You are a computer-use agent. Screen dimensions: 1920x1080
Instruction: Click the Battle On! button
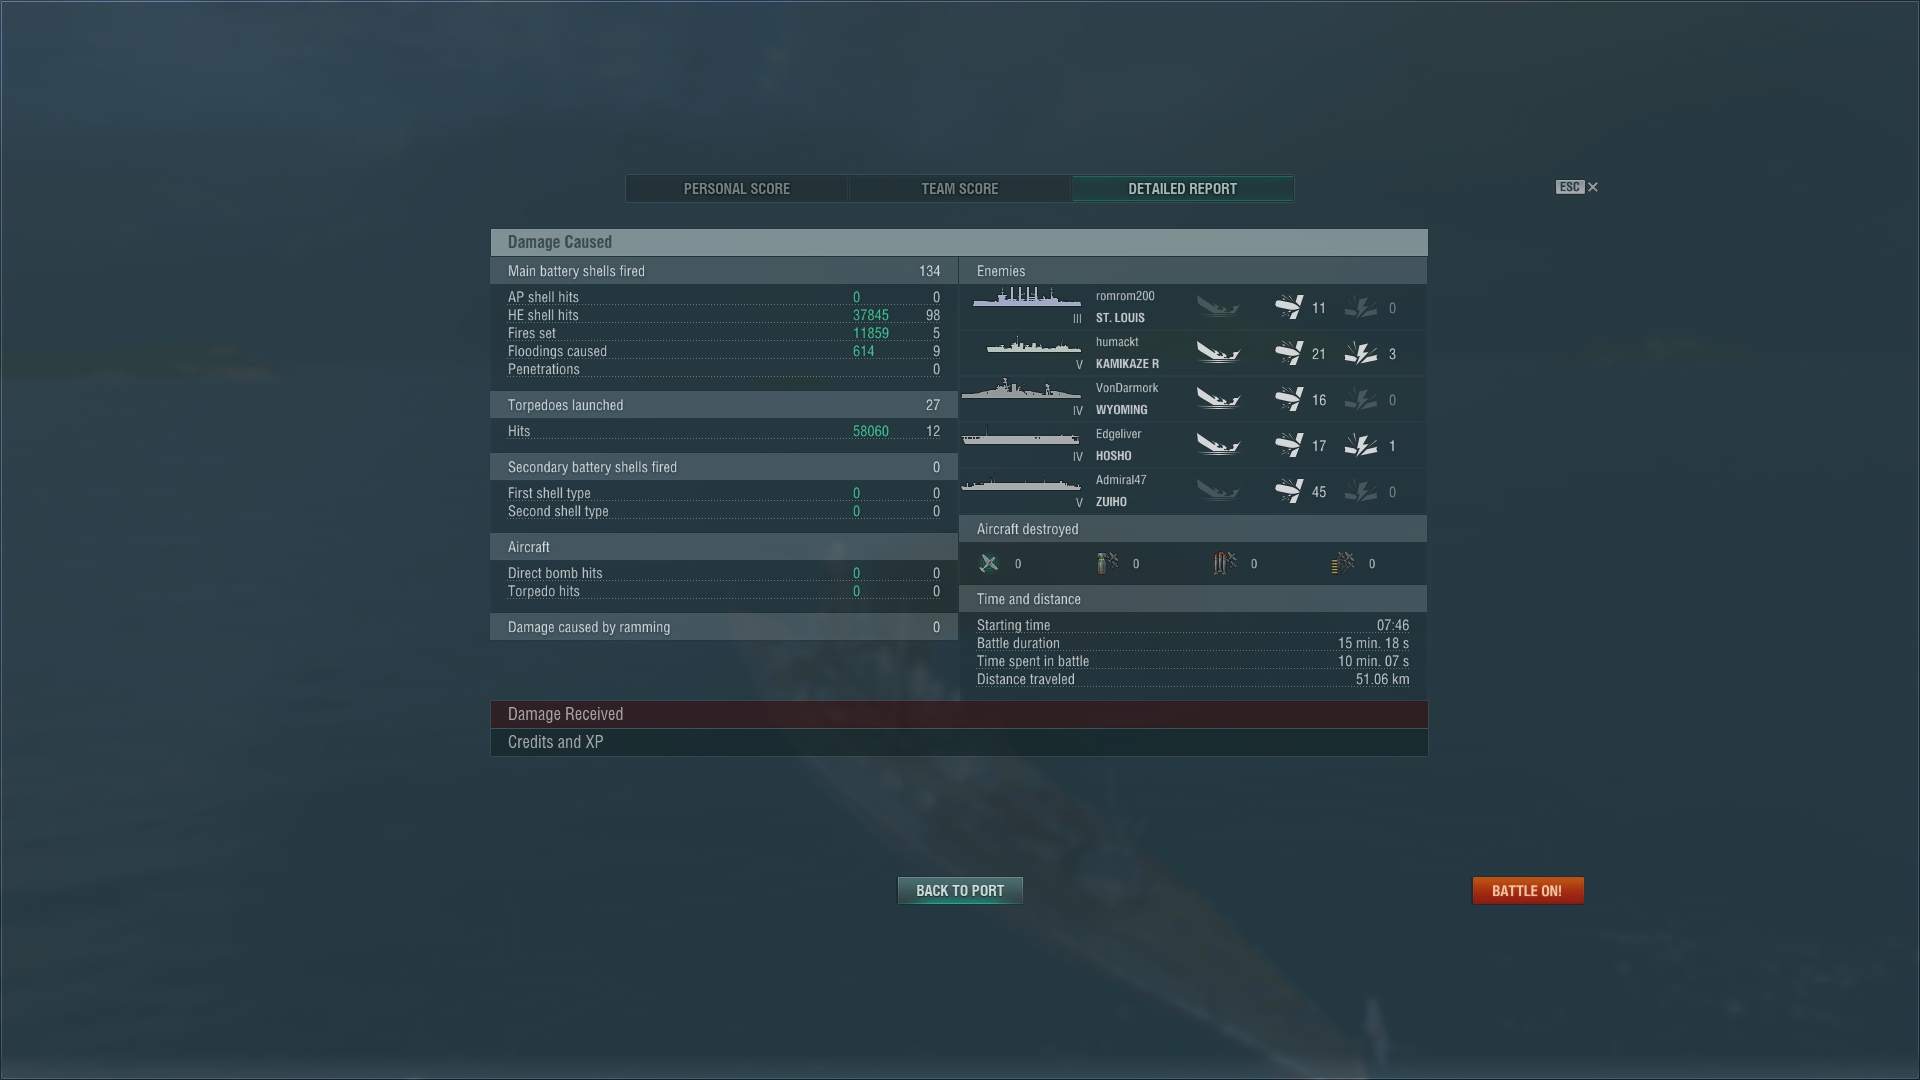pos(1528,891)
